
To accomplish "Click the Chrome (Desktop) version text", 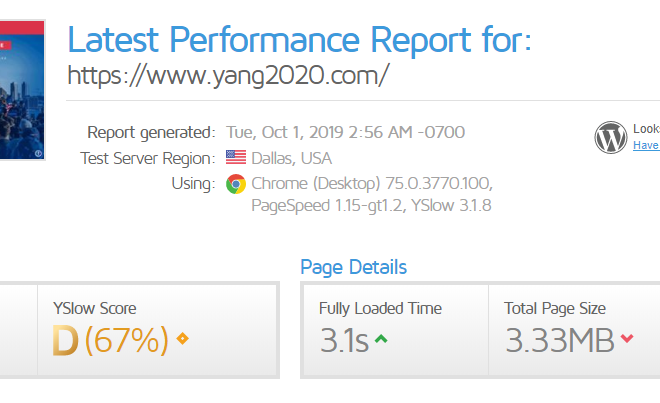I will 372,184.
